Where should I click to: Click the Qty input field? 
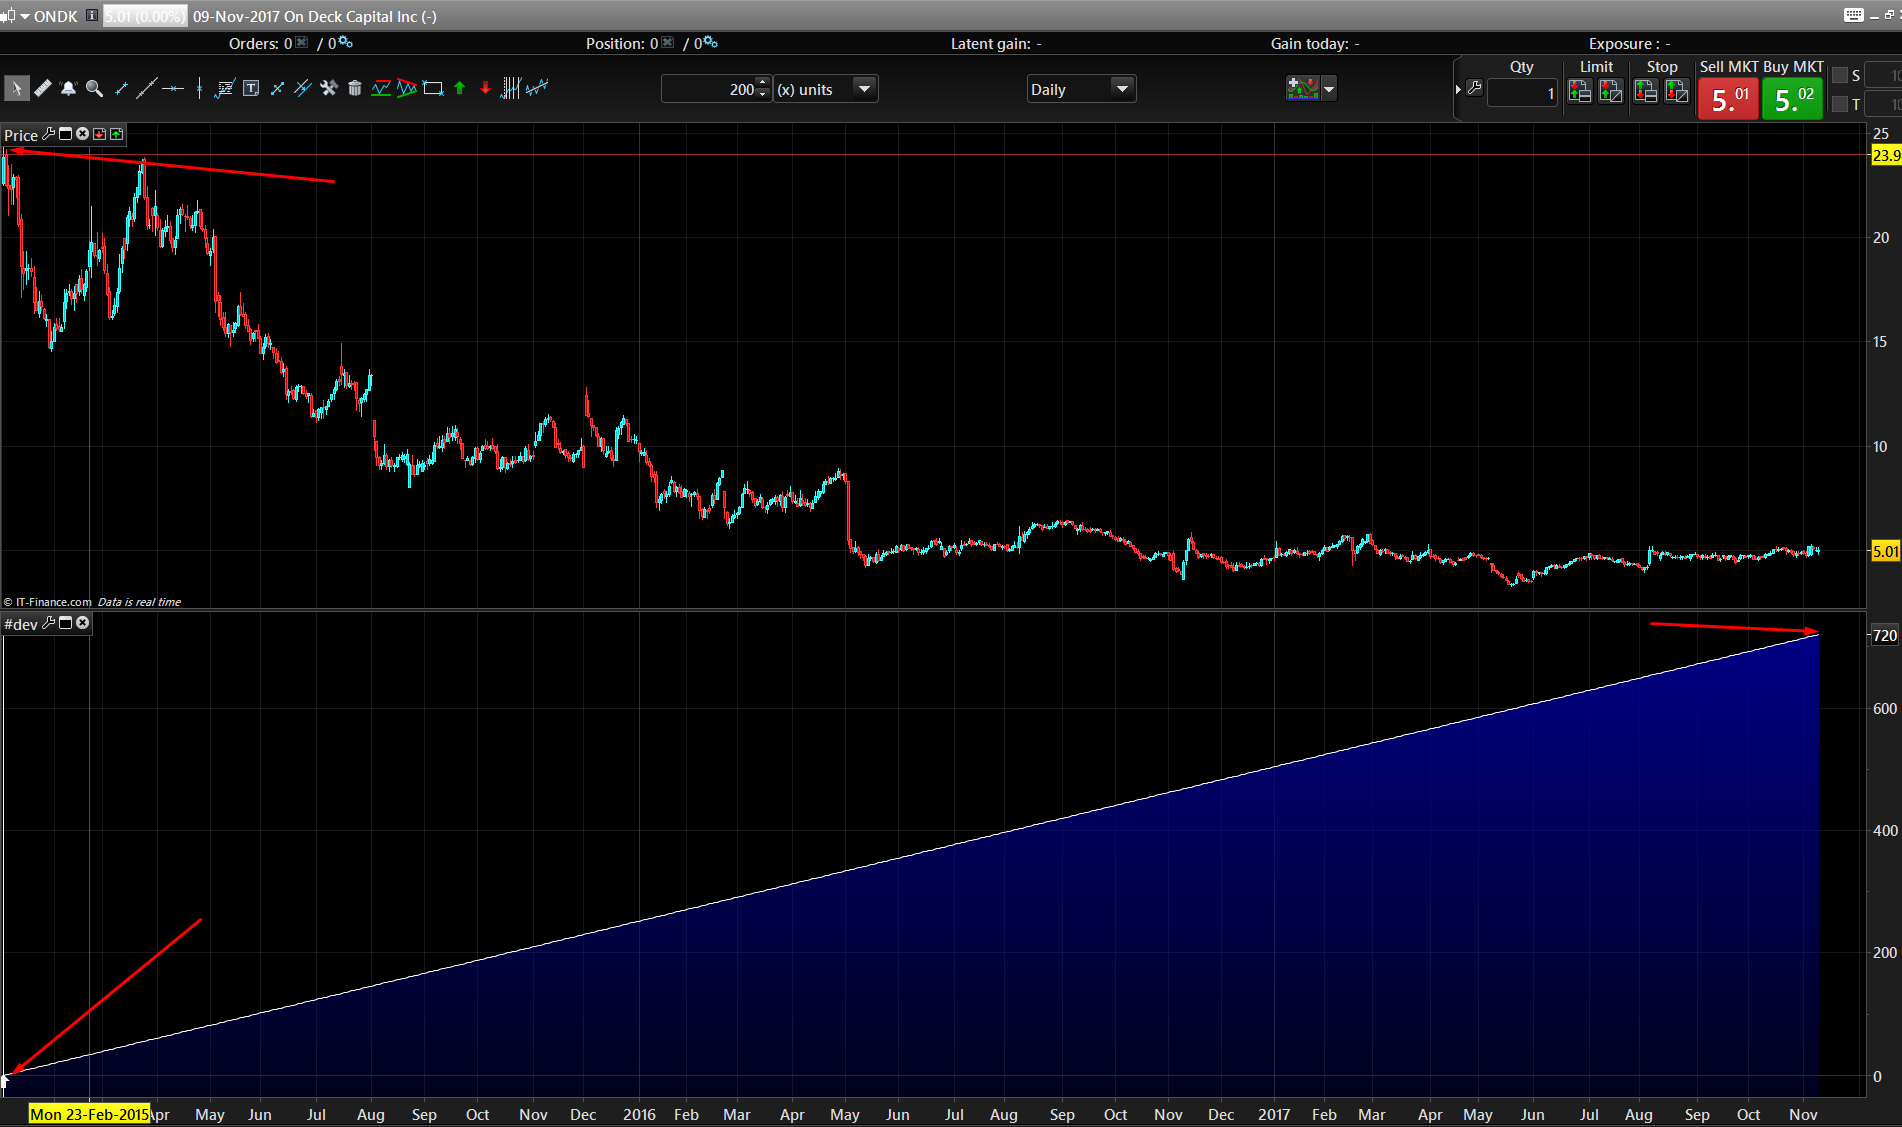click(1521, 93)
